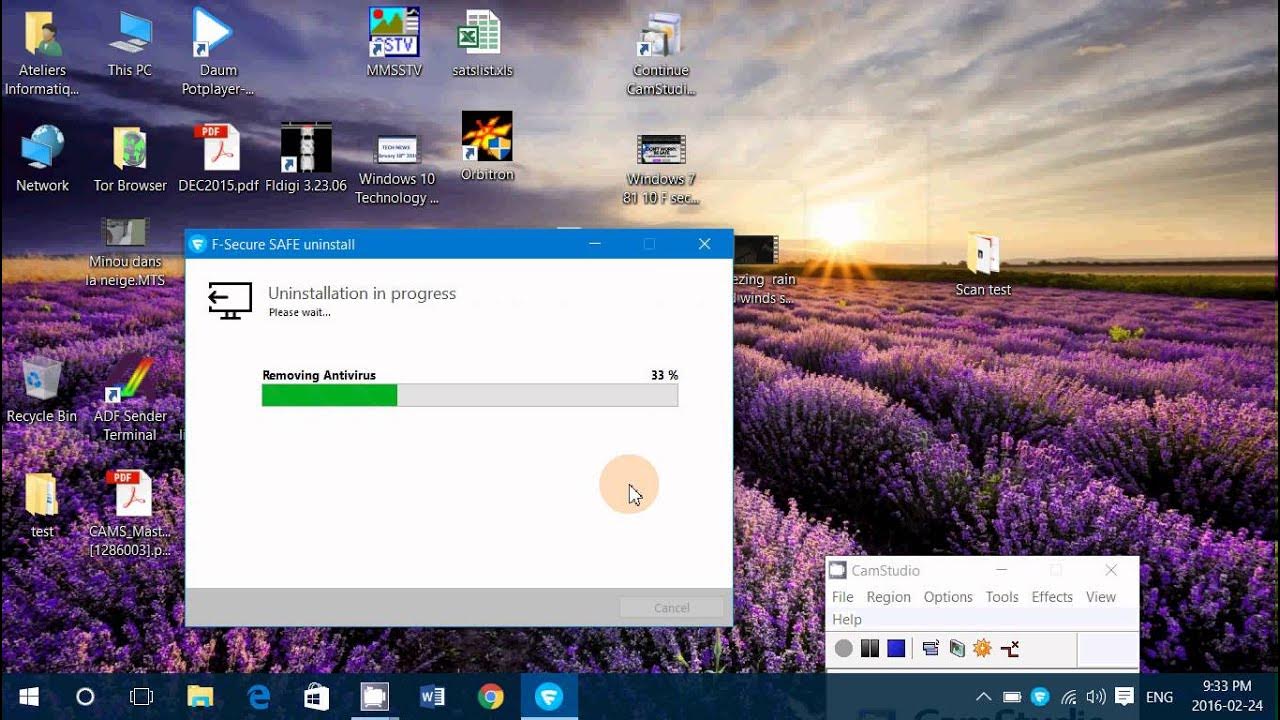This screenshot has height=720, width=1280.
Task: Pause recording in CamStudio
Action: pyautogui.click(x=870, y=649)
